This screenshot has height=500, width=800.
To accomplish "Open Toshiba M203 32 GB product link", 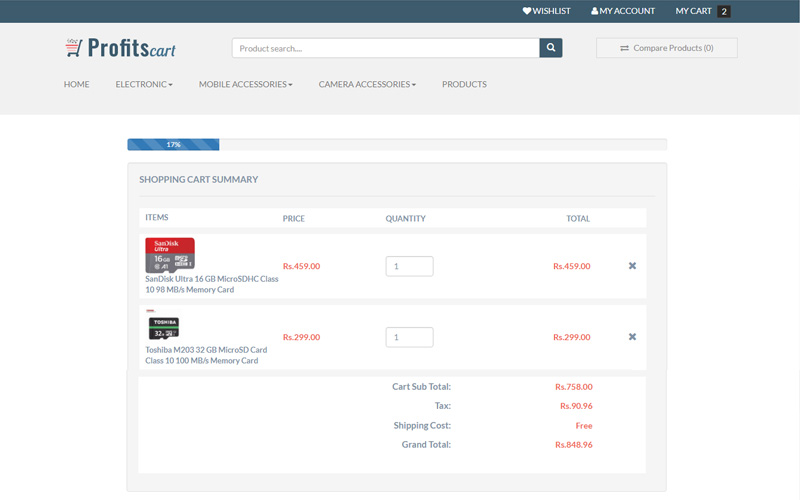I will pyautogui.click(x=206, y=355).
